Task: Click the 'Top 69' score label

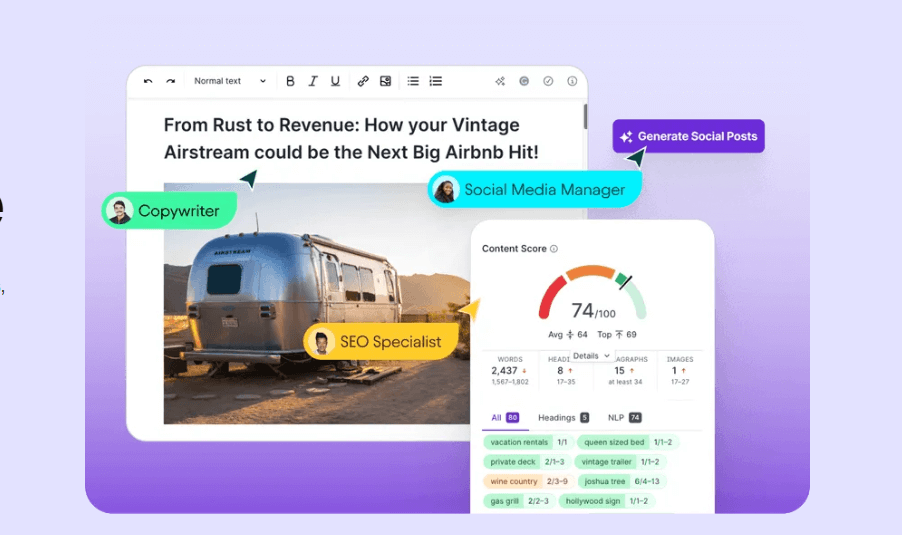Action: pyautogui.click(x=617, y=335)
